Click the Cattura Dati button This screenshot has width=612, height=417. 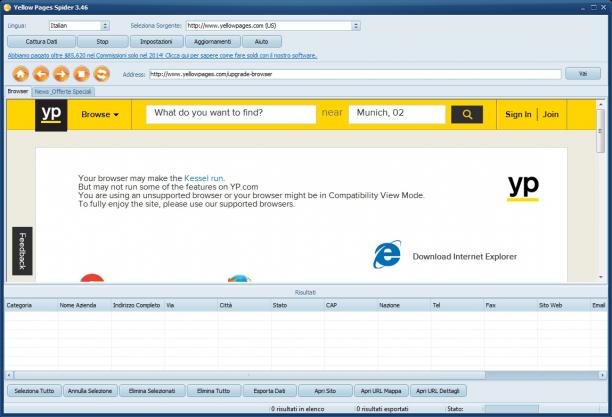[41, 41]
